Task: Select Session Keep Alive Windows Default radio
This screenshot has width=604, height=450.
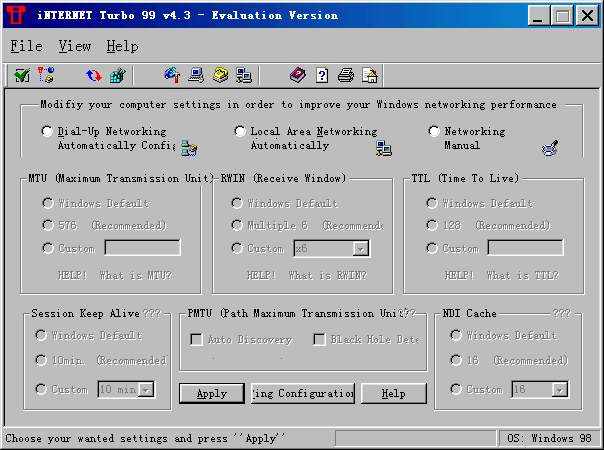Action: point(41,335)
